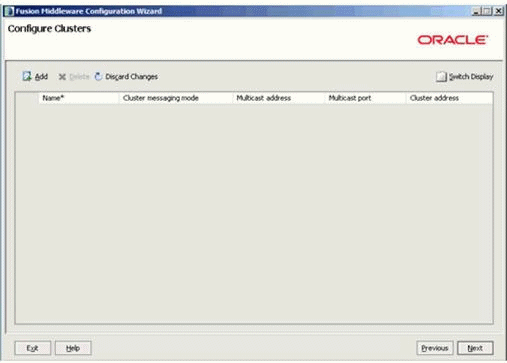Click the greyed Delete label
The height and width of the screenshot is (363, 507).
[79, 77]
